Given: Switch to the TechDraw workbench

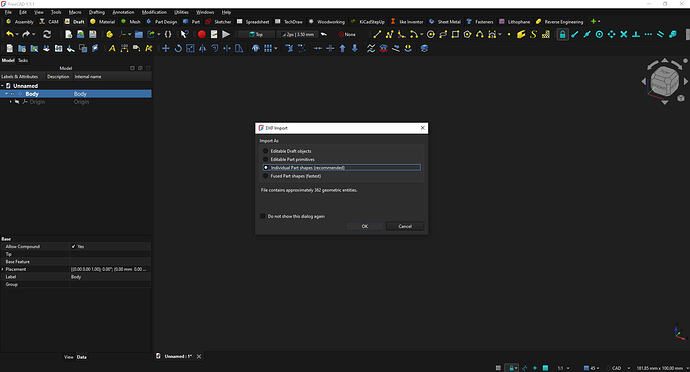Looking at the screenshot, I should tap(289, 22).
